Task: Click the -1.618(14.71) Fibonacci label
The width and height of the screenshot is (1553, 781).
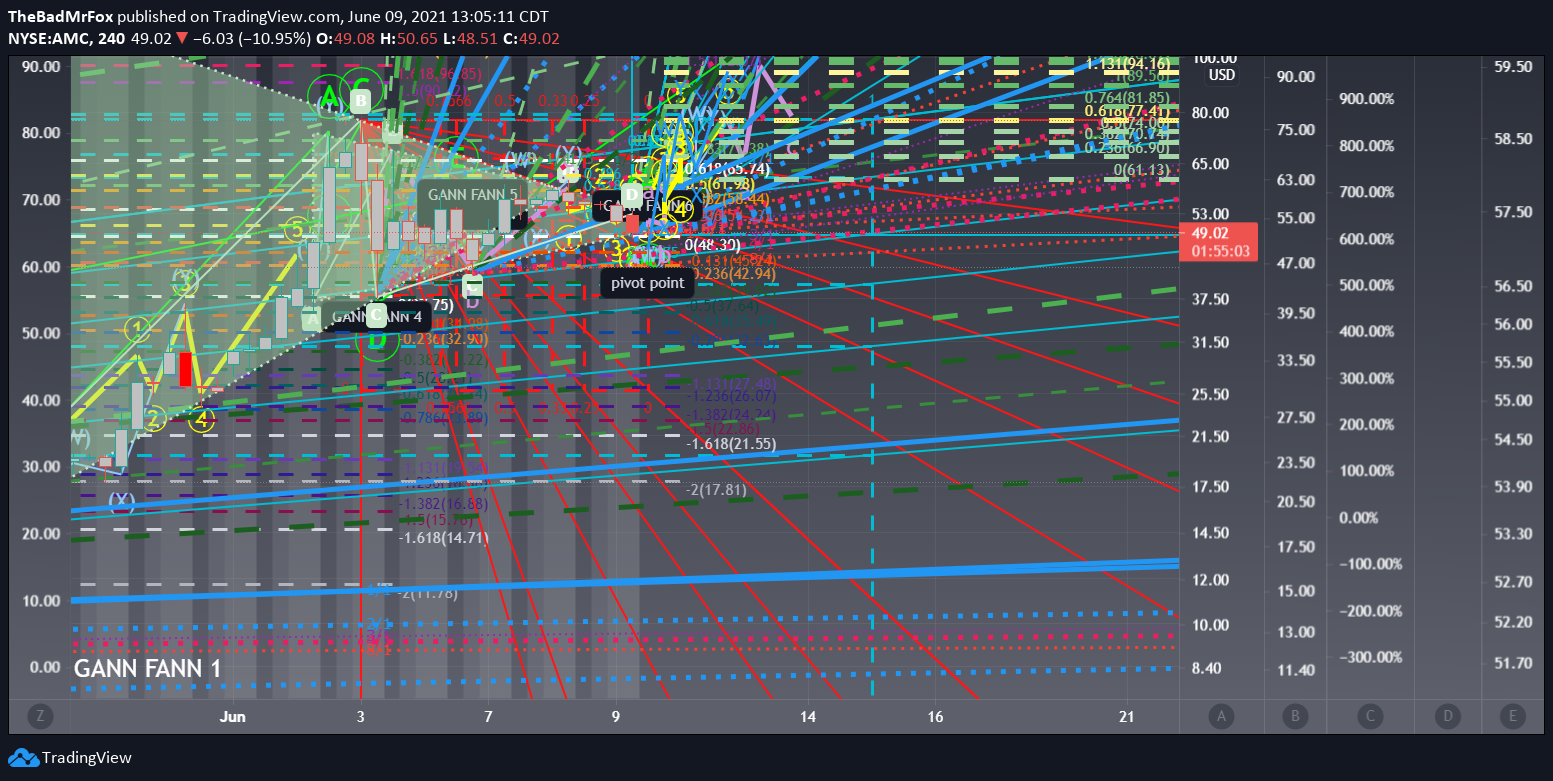Action: [x=444, y=538]
